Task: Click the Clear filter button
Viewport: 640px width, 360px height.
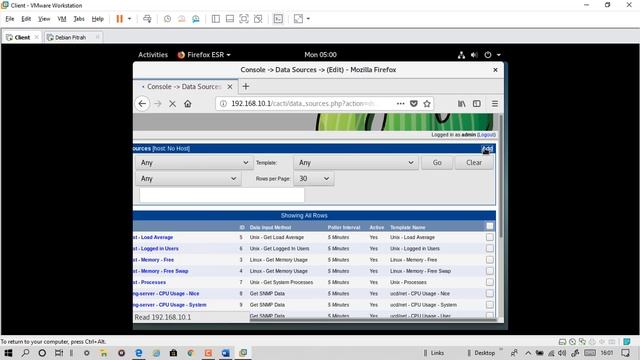Action: point(474,162)
